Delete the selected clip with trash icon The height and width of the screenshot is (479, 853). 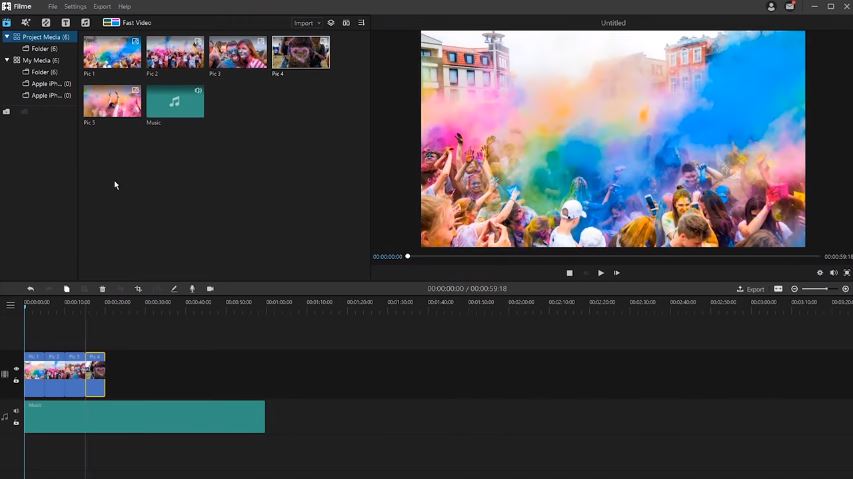pyautogui.click(x=102, y=289)
